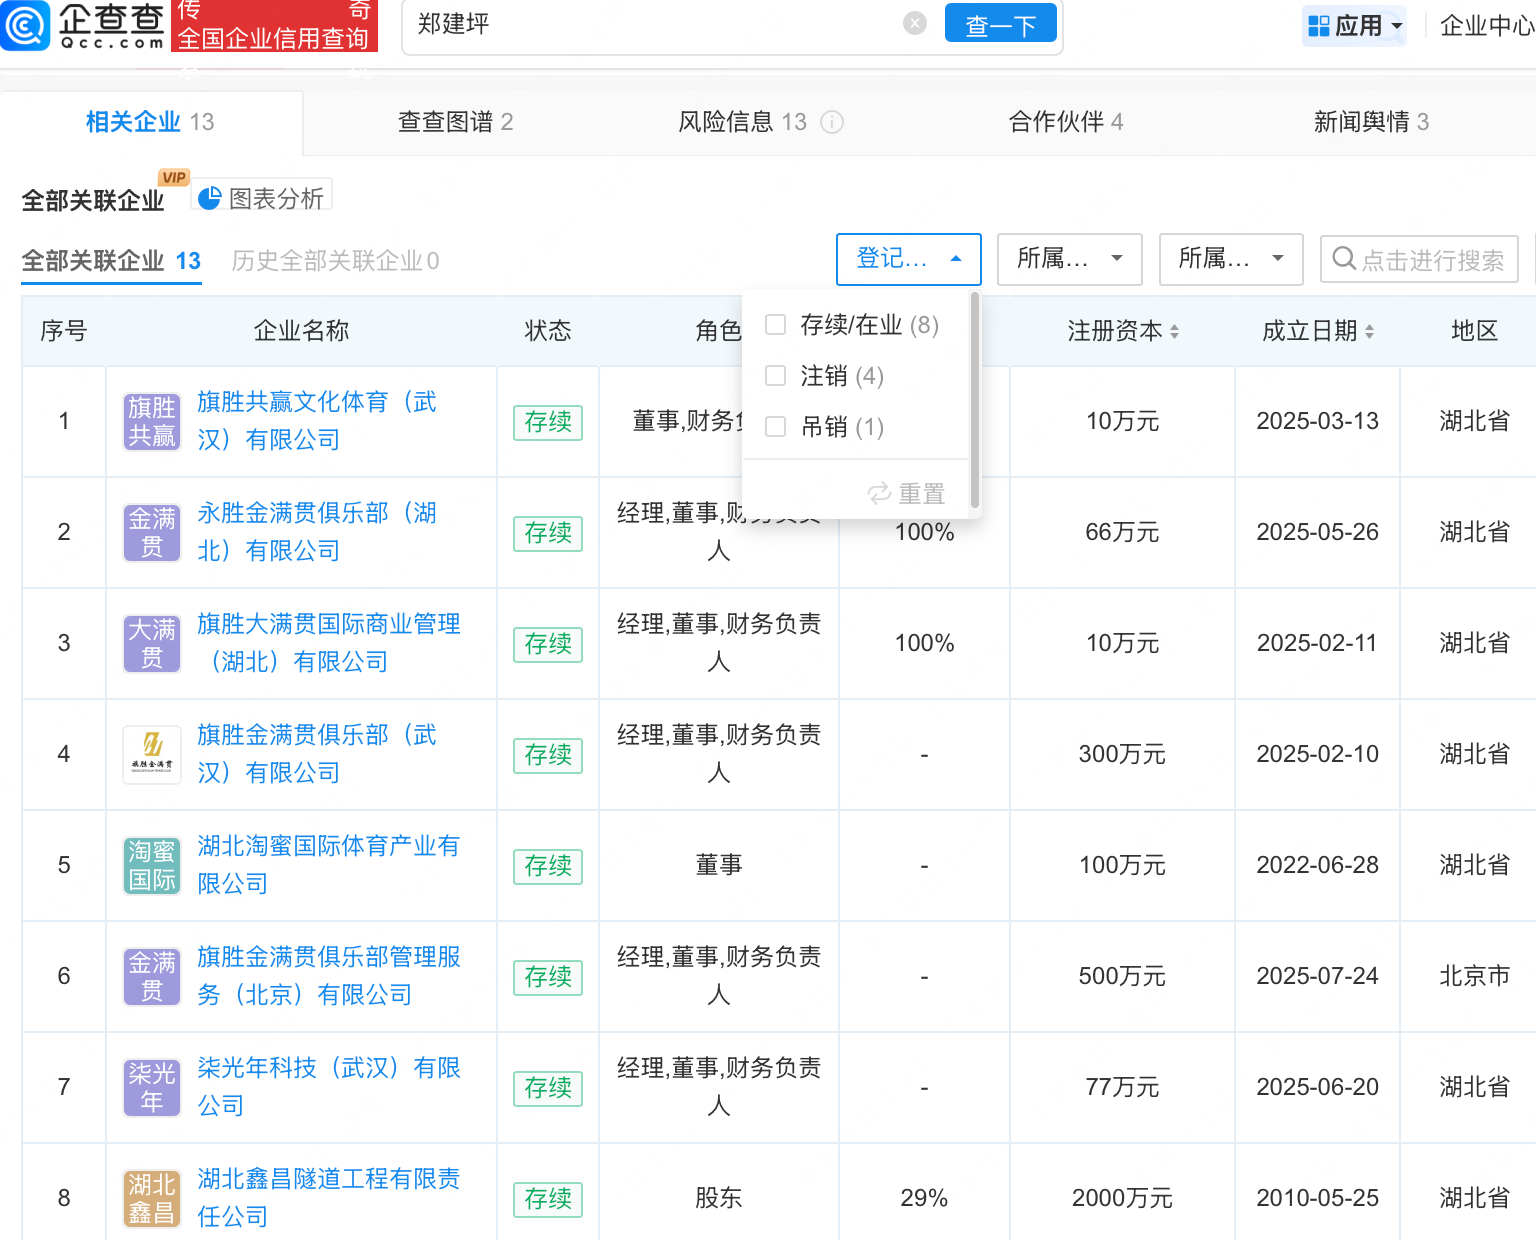Click the 金满贯 logo beside 永胜金满贯俱乐部

(152, 533)
